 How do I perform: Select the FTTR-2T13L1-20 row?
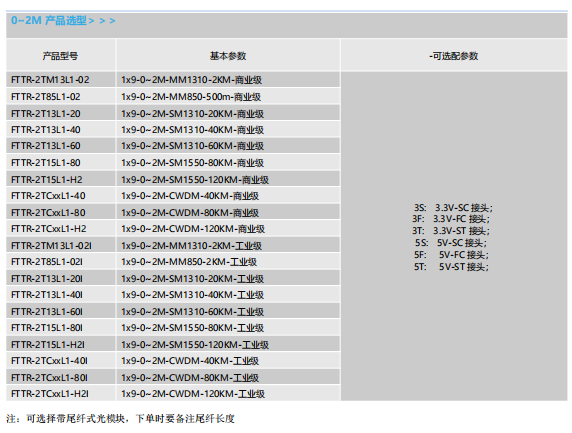(173, 113)
